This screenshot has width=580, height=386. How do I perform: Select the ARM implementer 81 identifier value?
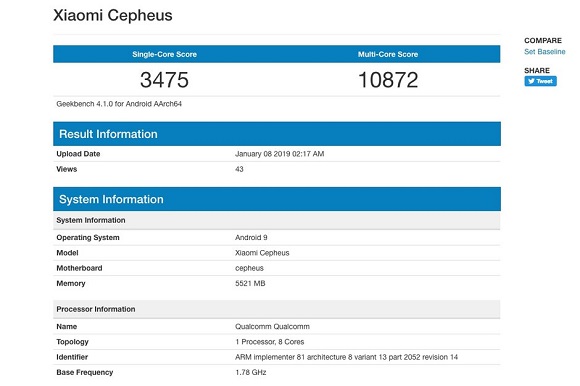coord(346,357)
